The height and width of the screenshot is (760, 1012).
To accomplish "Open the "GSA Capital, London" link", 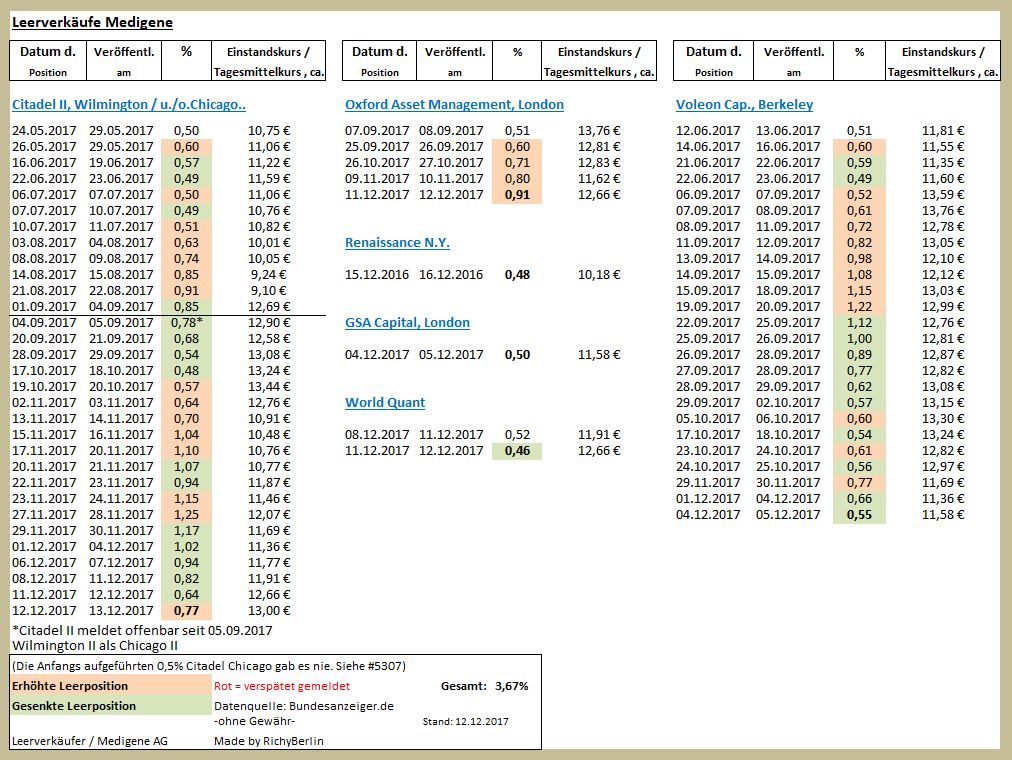I will [x=408, y=322].
